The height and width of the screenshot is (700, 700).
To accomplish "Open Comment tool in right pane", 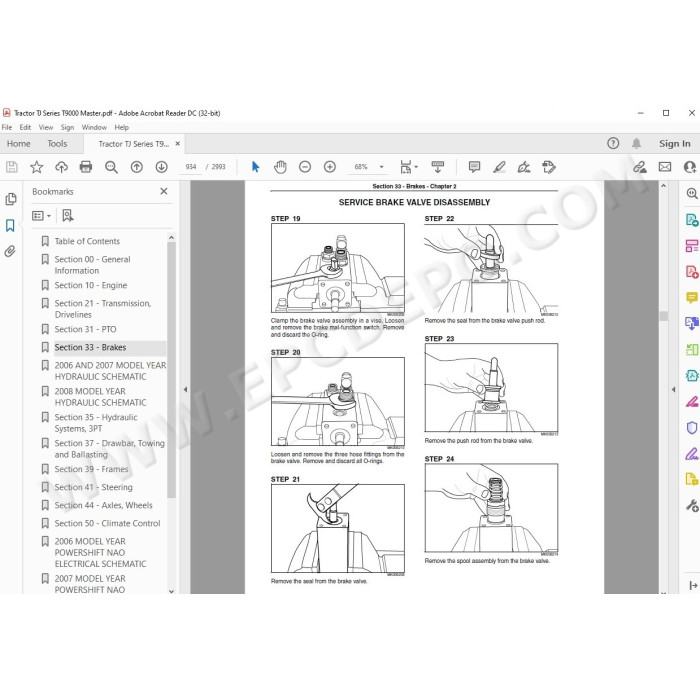I will coord(692,297).
